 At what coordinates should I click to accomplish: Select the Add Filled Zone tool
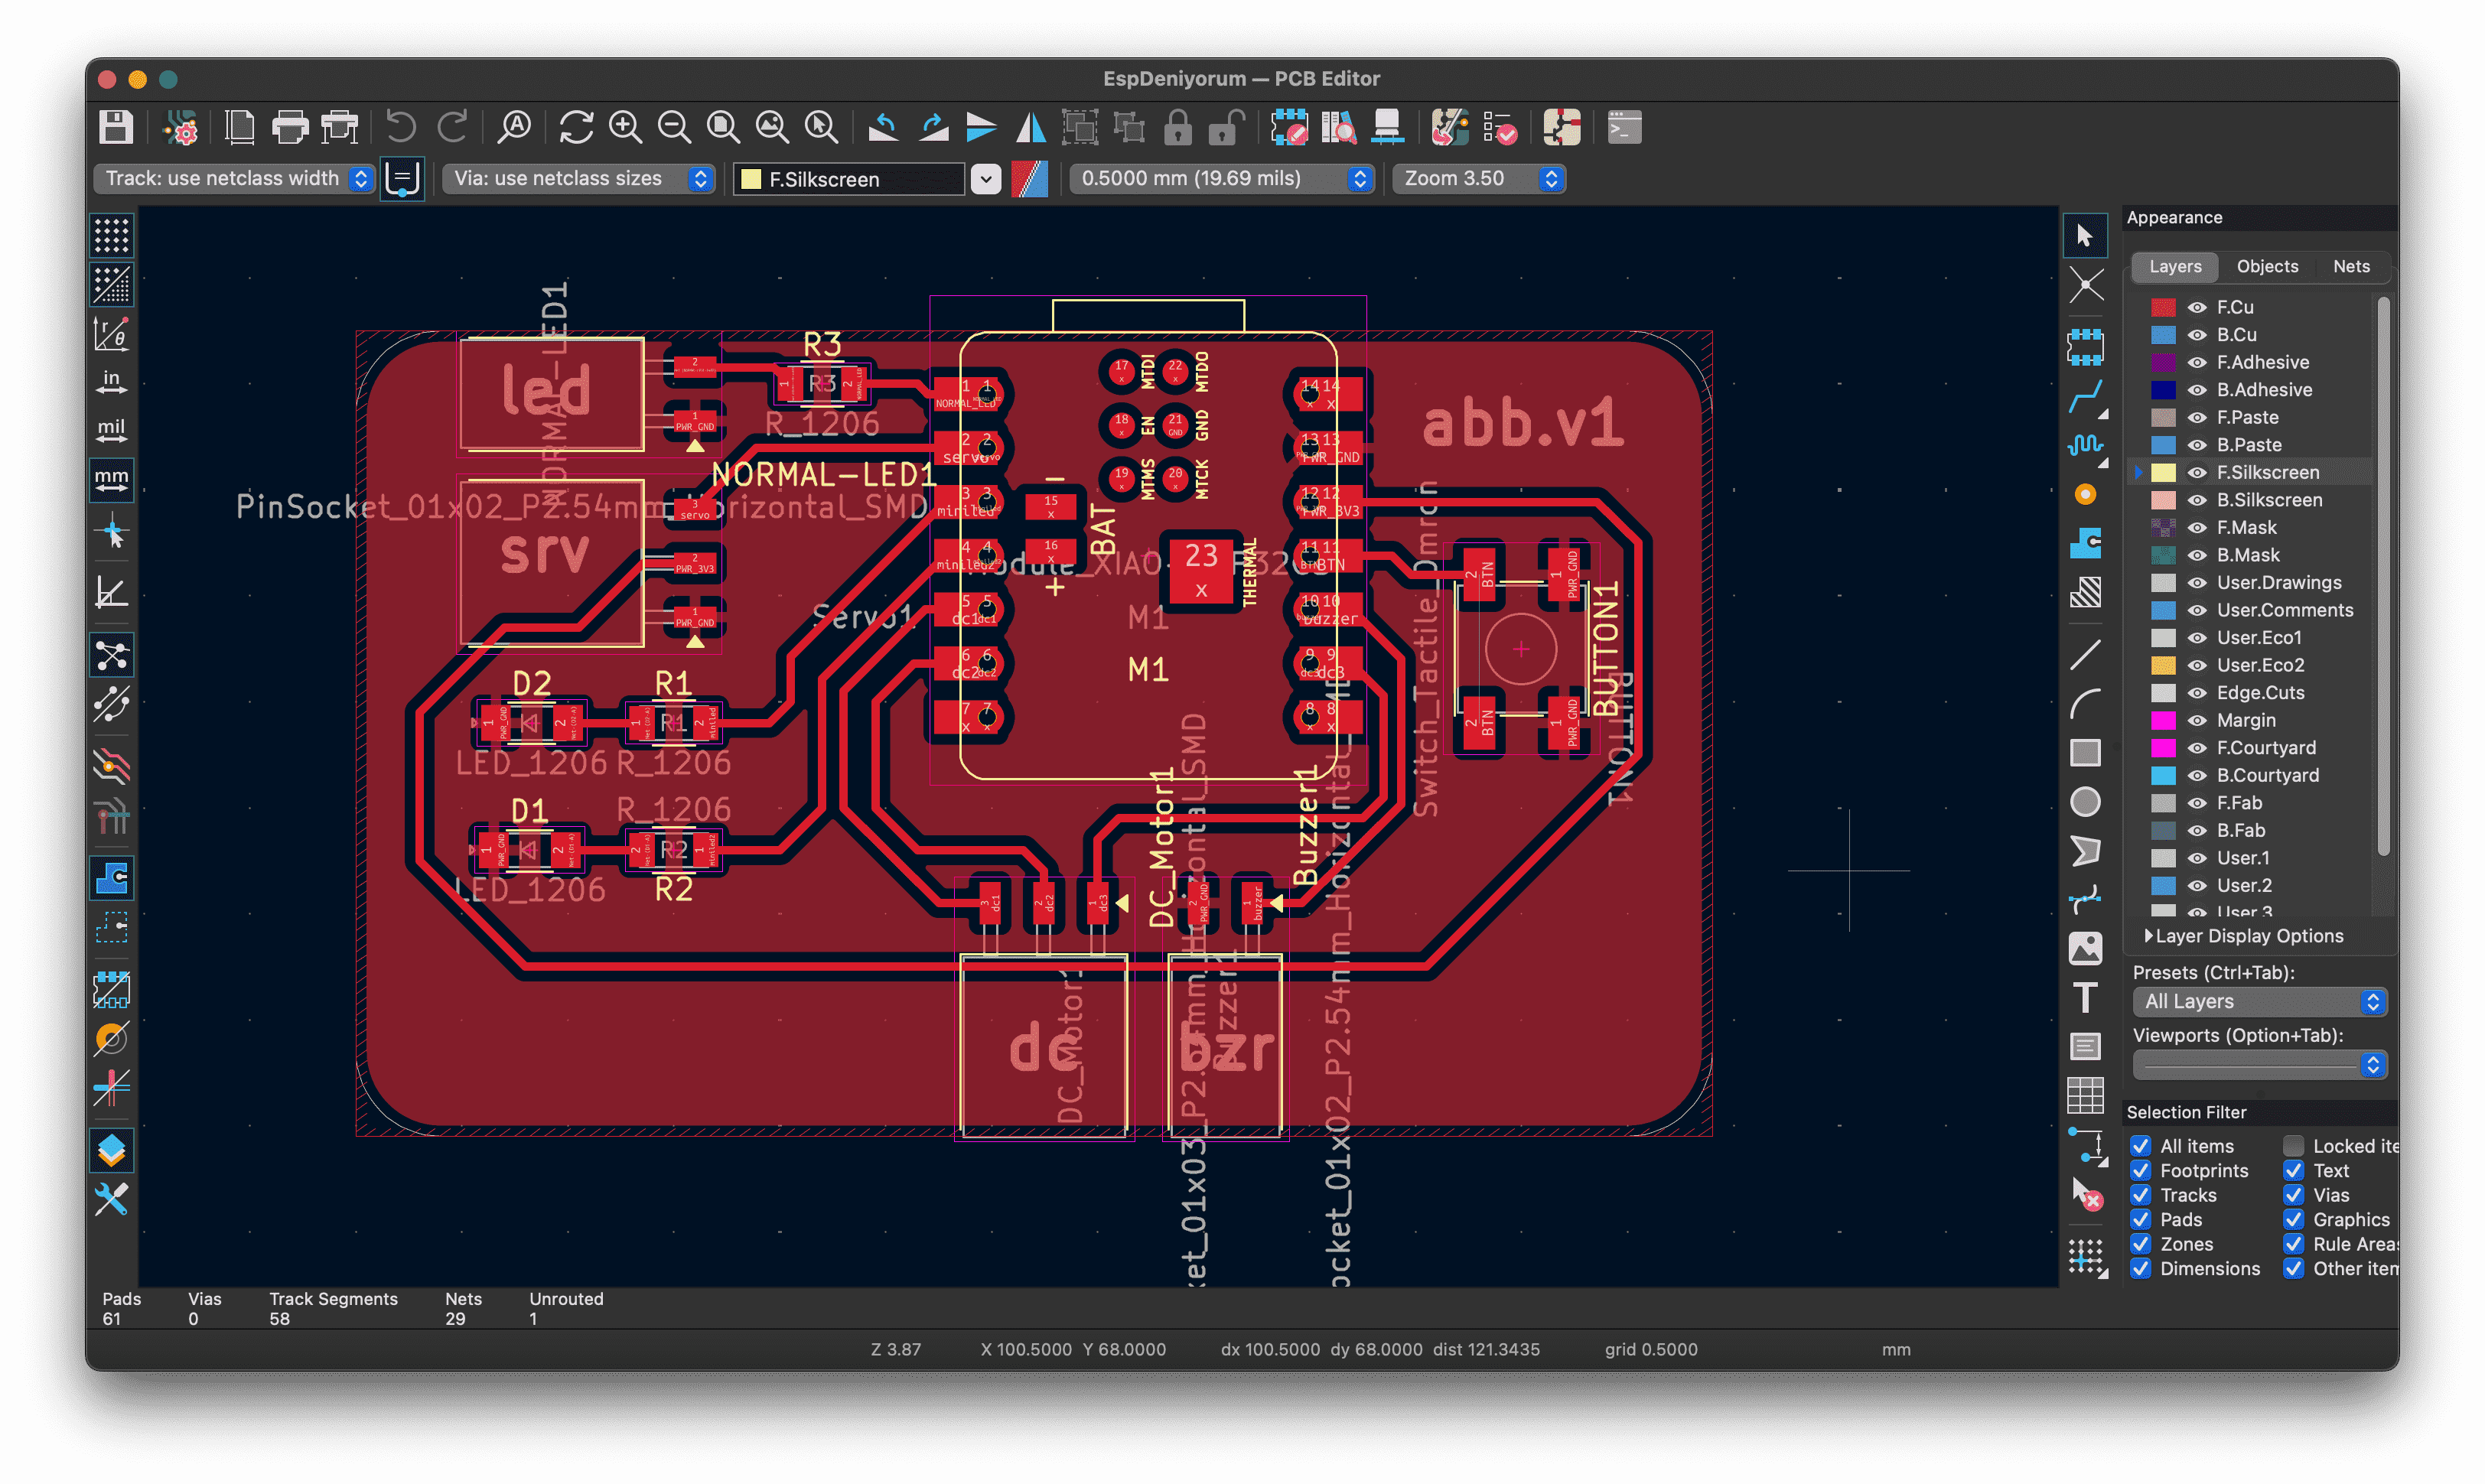tap(2085, 544)
